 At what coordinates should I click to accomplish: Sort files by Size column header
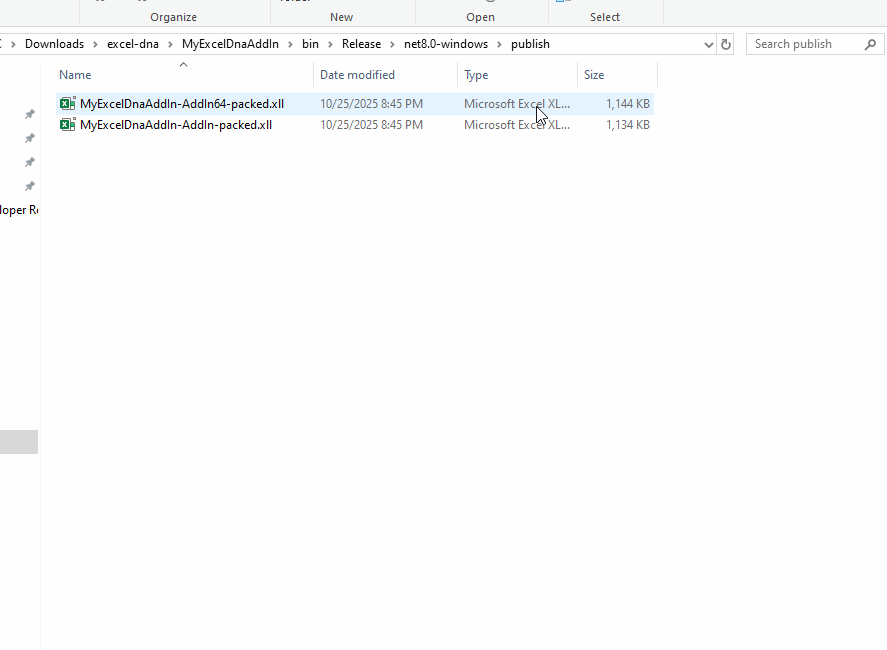(x=594, y=75)
